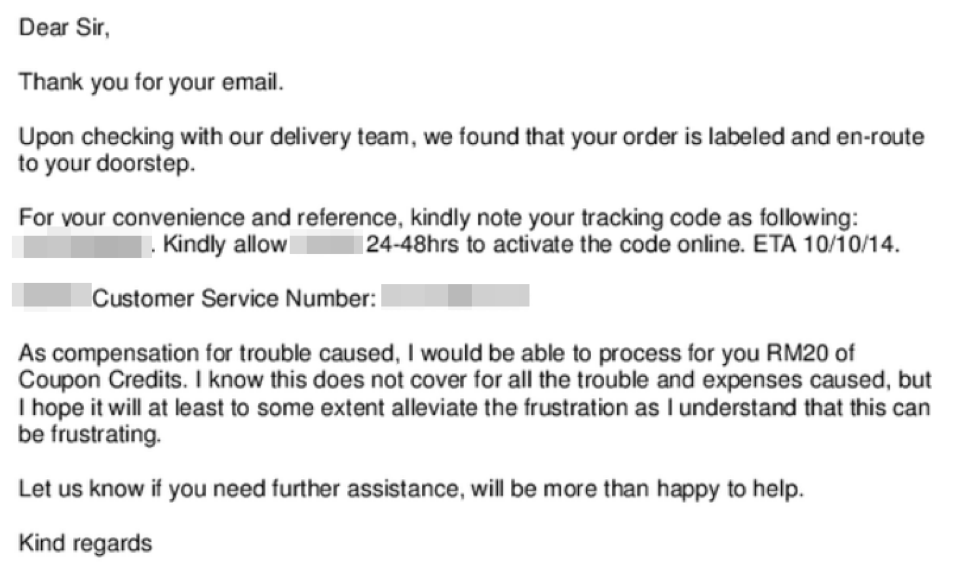Click the blurred Customer Service phone number

(x=455, y=296)
